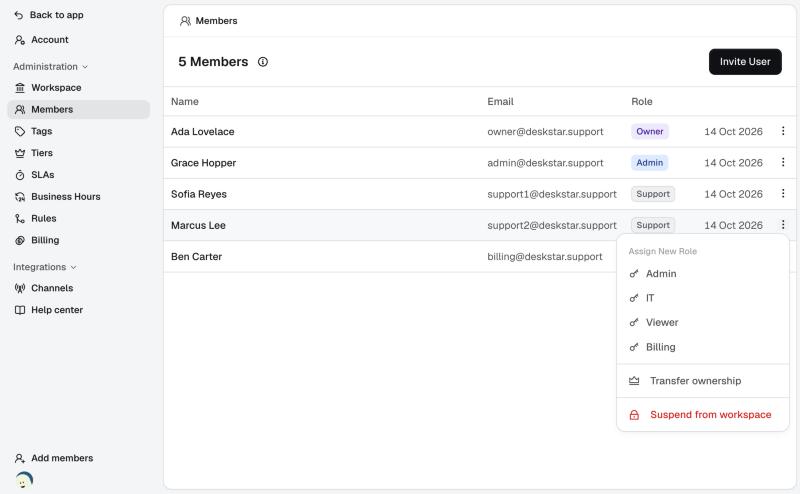Click the Account person icon in sidebar

(20, 40)
